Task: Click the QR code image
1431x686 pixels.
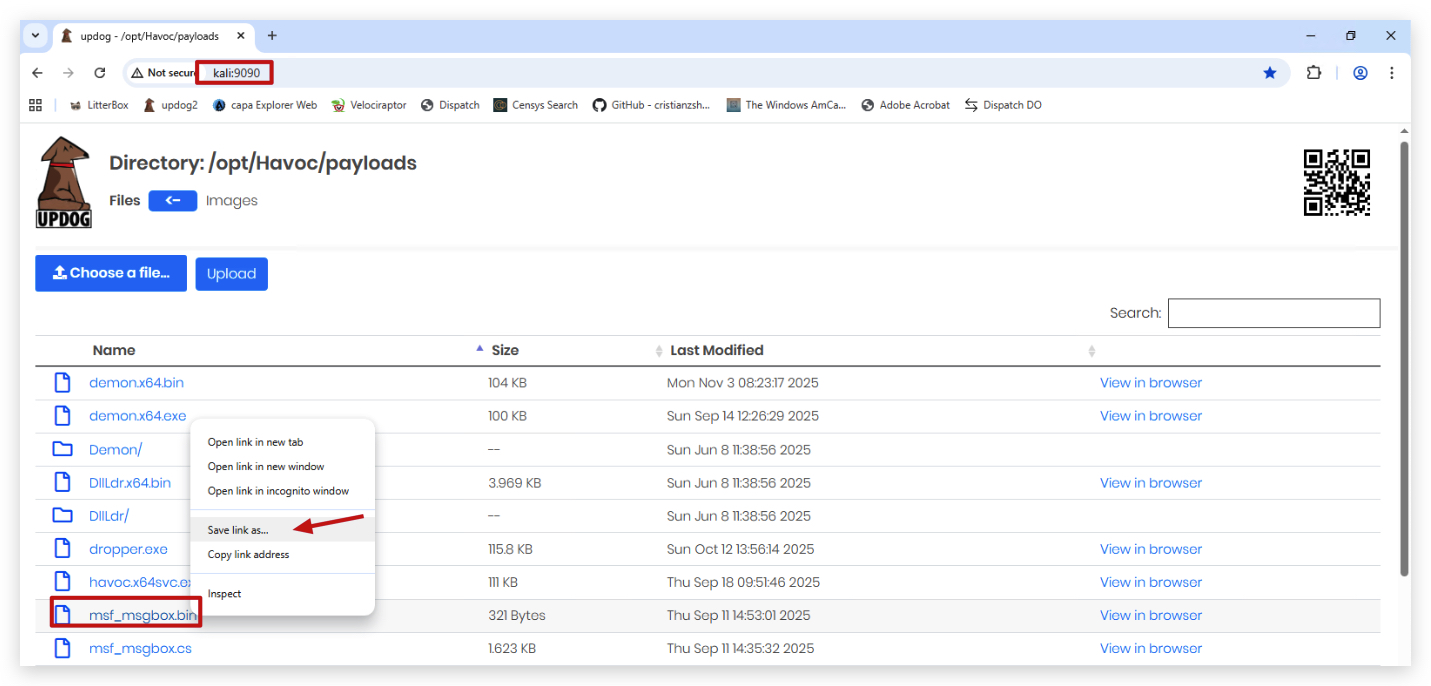Action: pyautogui.click(x=1337, y=182)
